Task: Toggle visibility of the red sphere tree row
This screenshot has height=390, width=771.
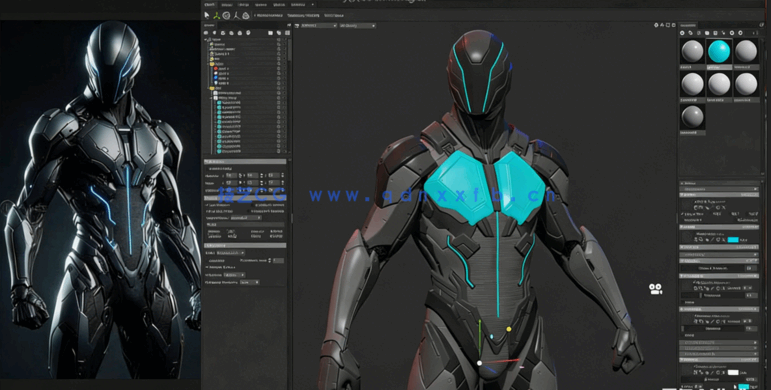Action: [x=278, y=69]
